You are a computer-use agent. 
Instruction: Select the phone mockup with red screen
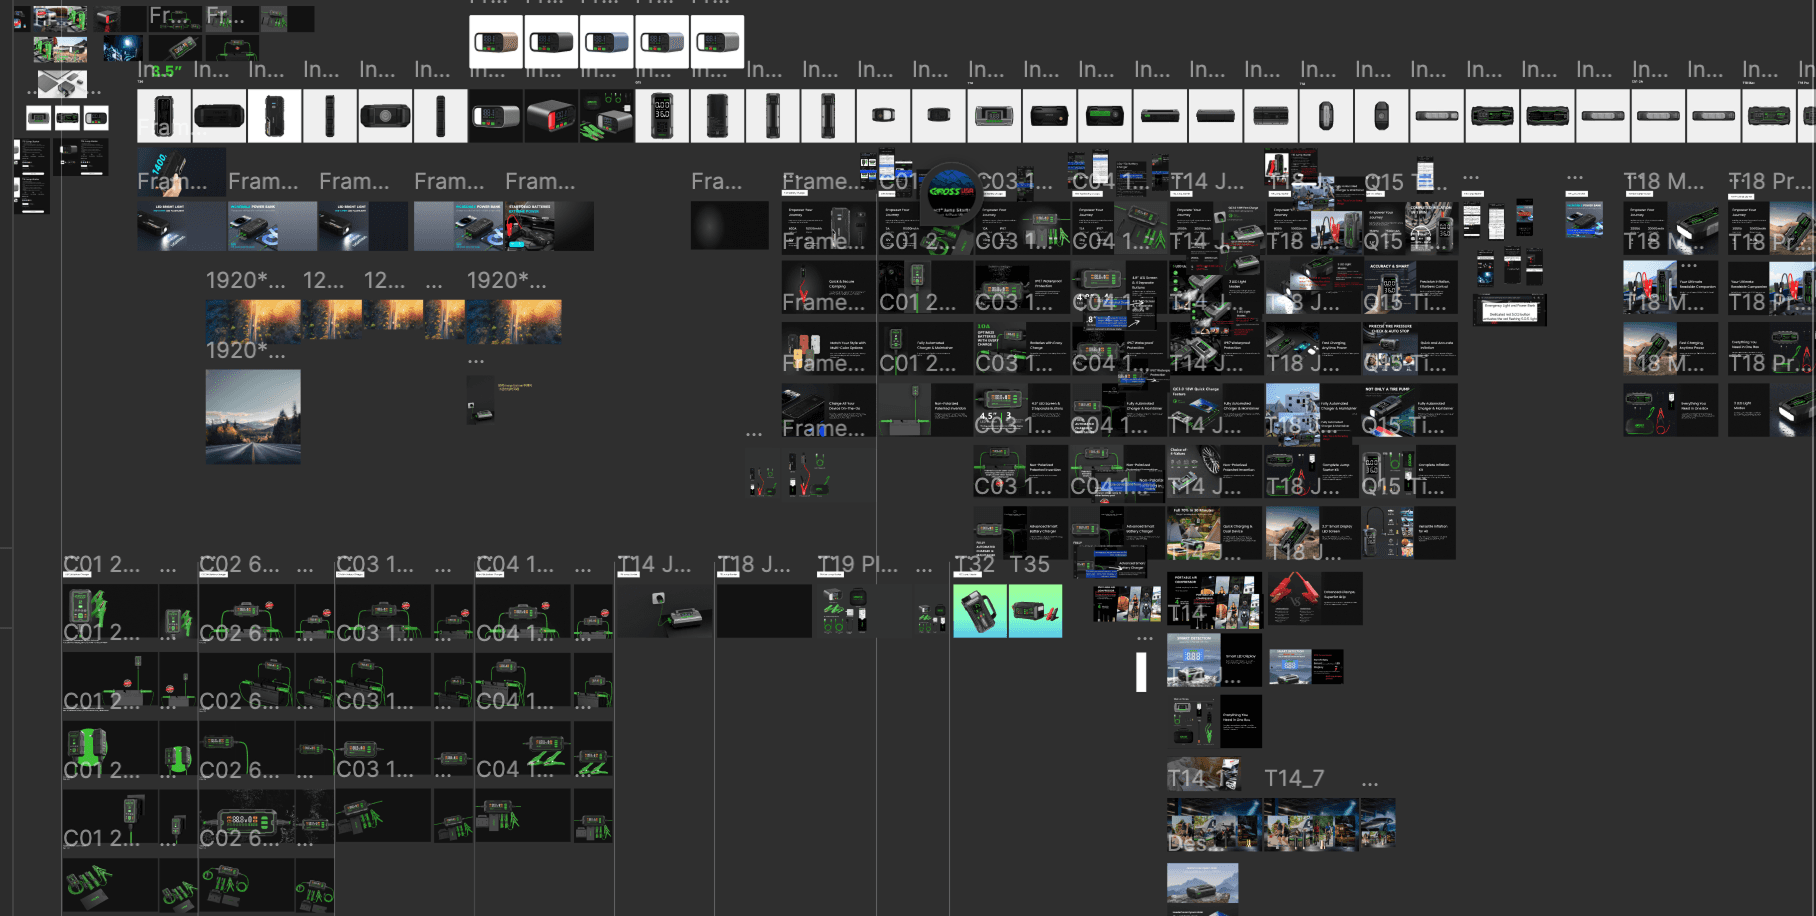(1525, 217)
